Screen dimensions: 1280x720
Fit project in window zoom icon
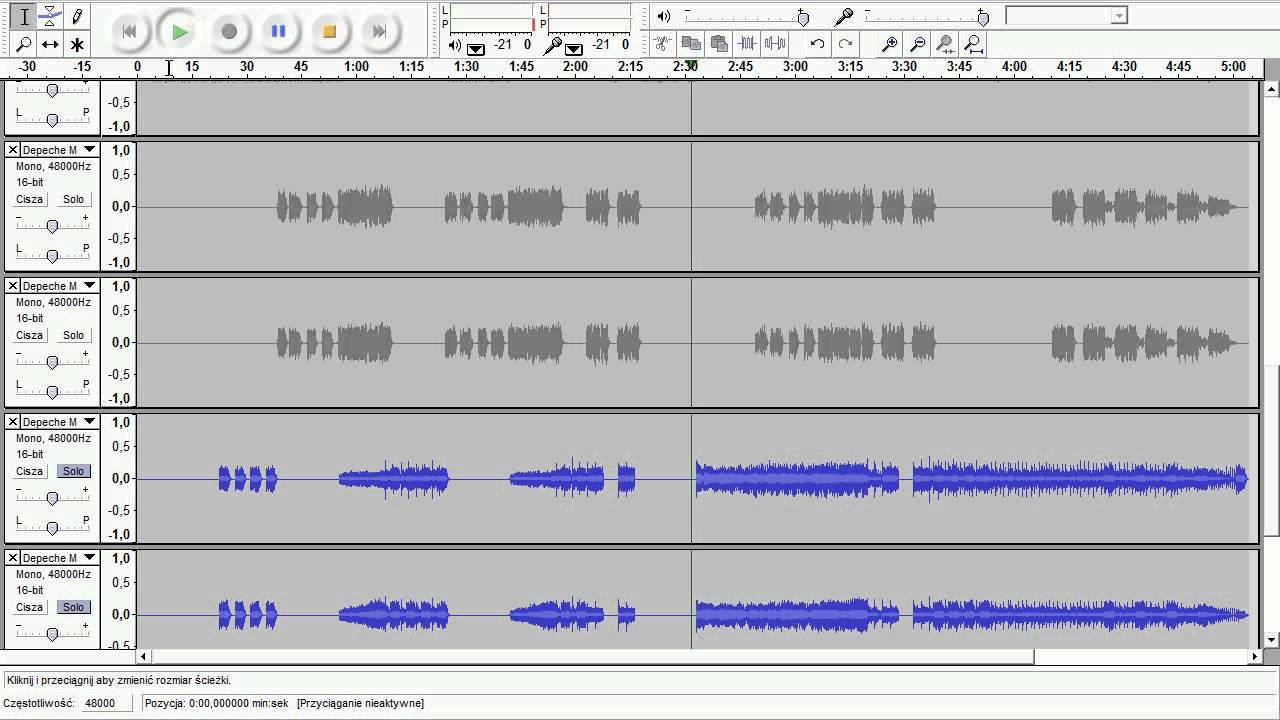[x=973, y=43]
